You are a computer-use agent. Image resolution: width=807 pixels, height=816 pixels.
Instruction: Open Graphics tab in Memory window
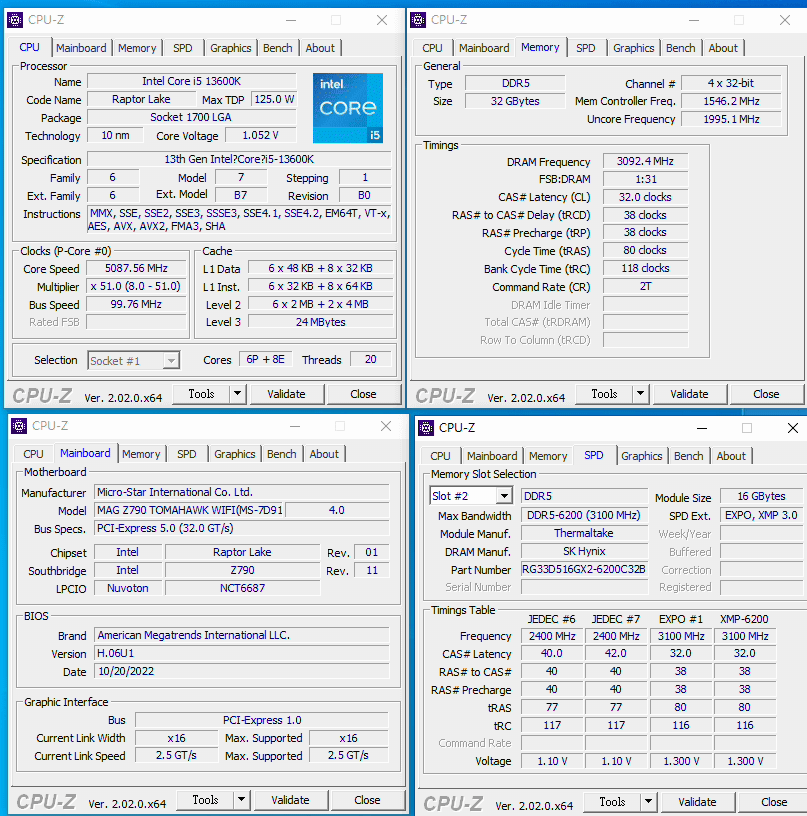pyautogui.click(x=633, y=48)
